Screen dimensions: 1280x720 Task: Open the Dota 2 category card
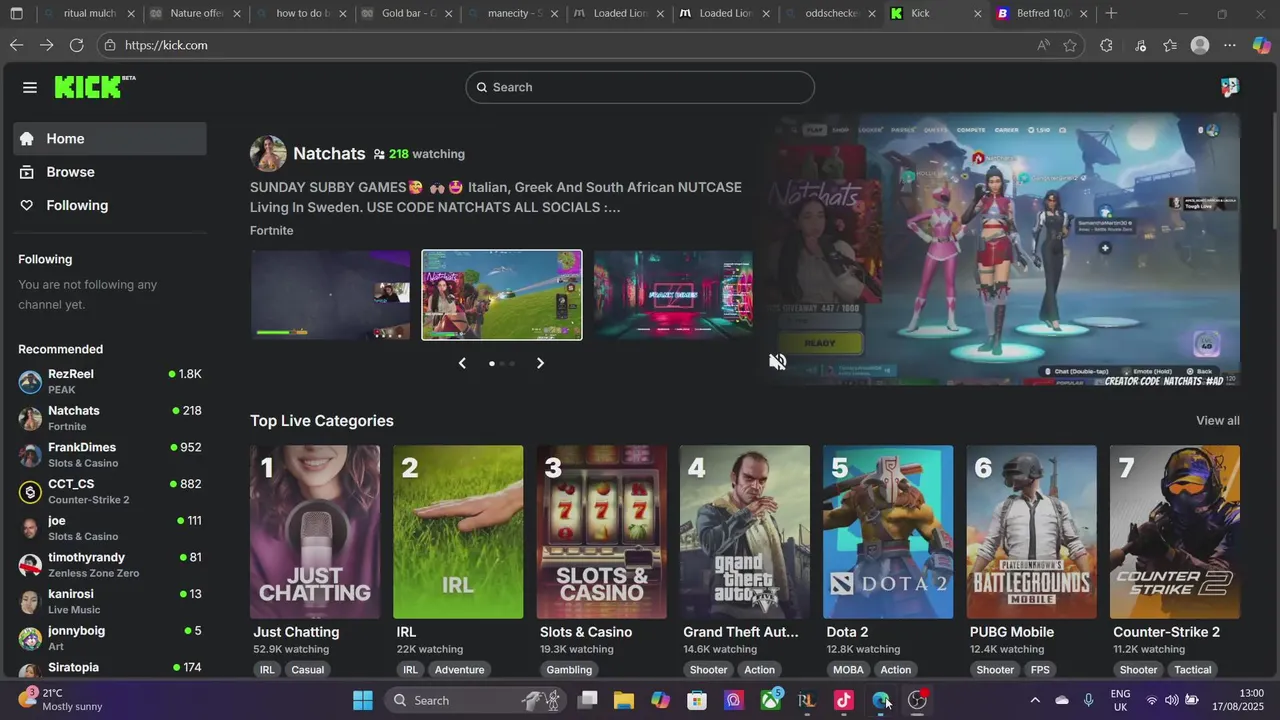pyautogui.click(x=888, y=532)
